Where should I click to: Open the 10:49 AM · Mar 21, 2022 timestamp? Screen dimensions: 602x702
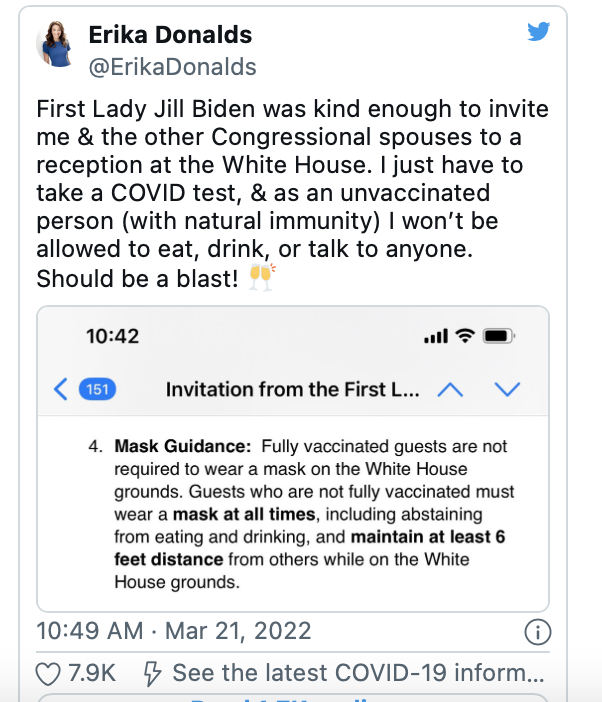click(x=174, y=632)
